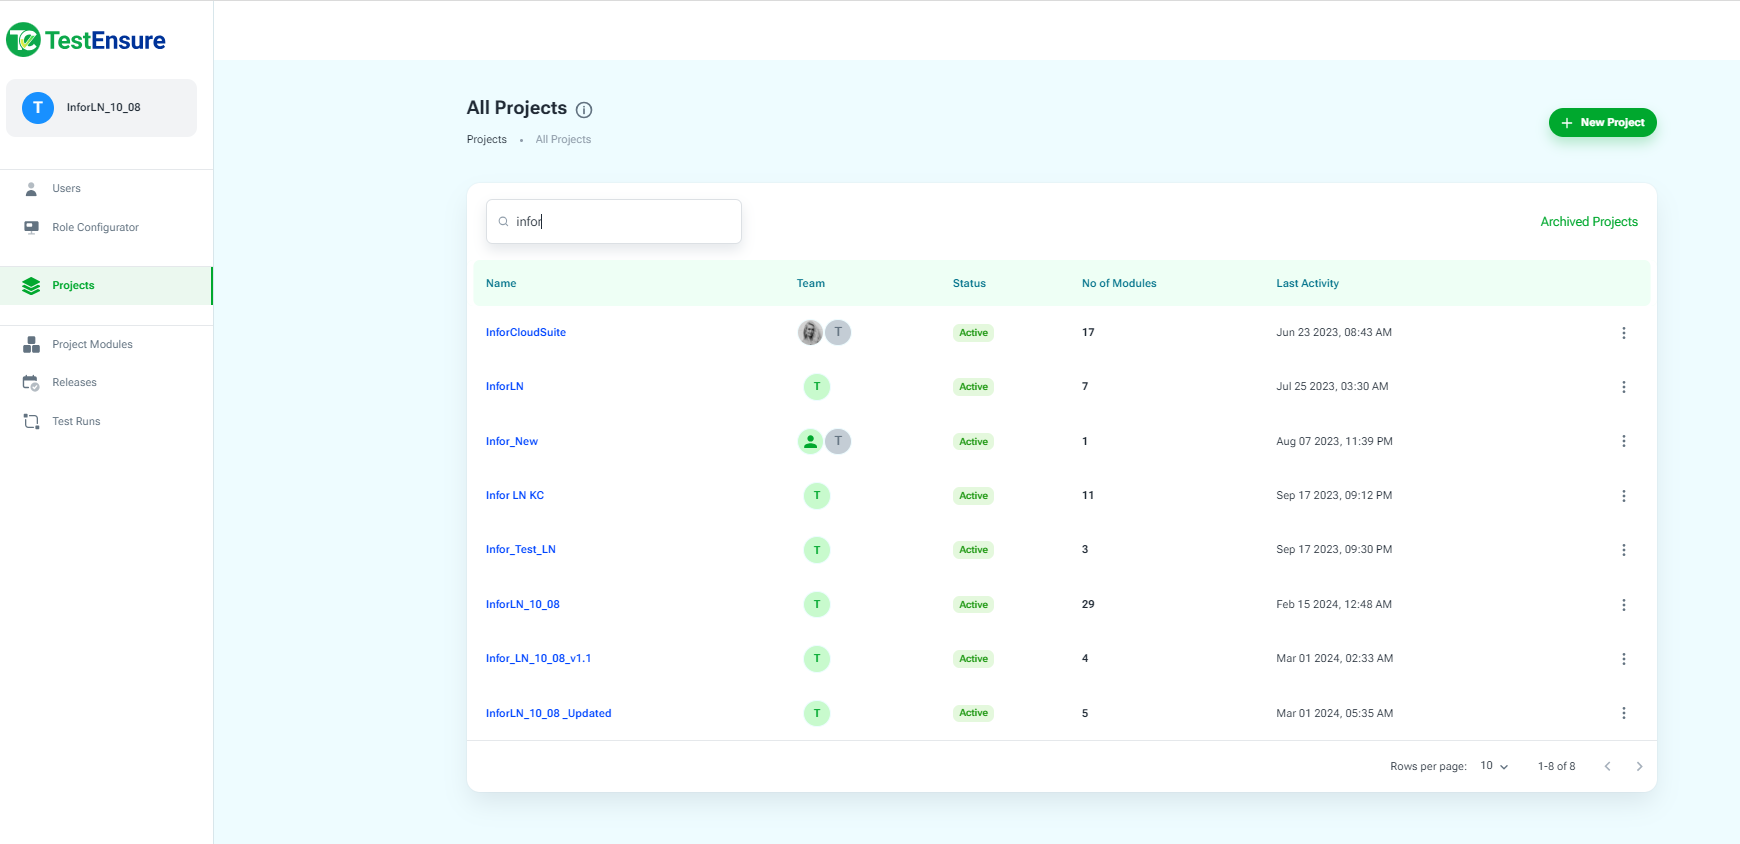Image resolution: width=1740 pixels, height=844 pixels.
Task: Open the Infor LN KC project
Action: coord(515,495)
